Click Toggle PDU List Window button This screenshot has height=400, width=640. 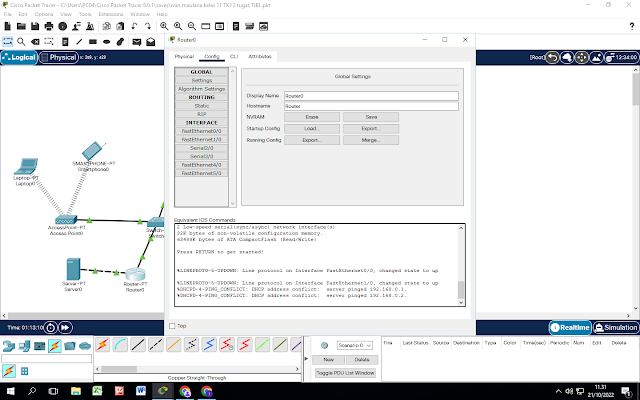[345, 373]
